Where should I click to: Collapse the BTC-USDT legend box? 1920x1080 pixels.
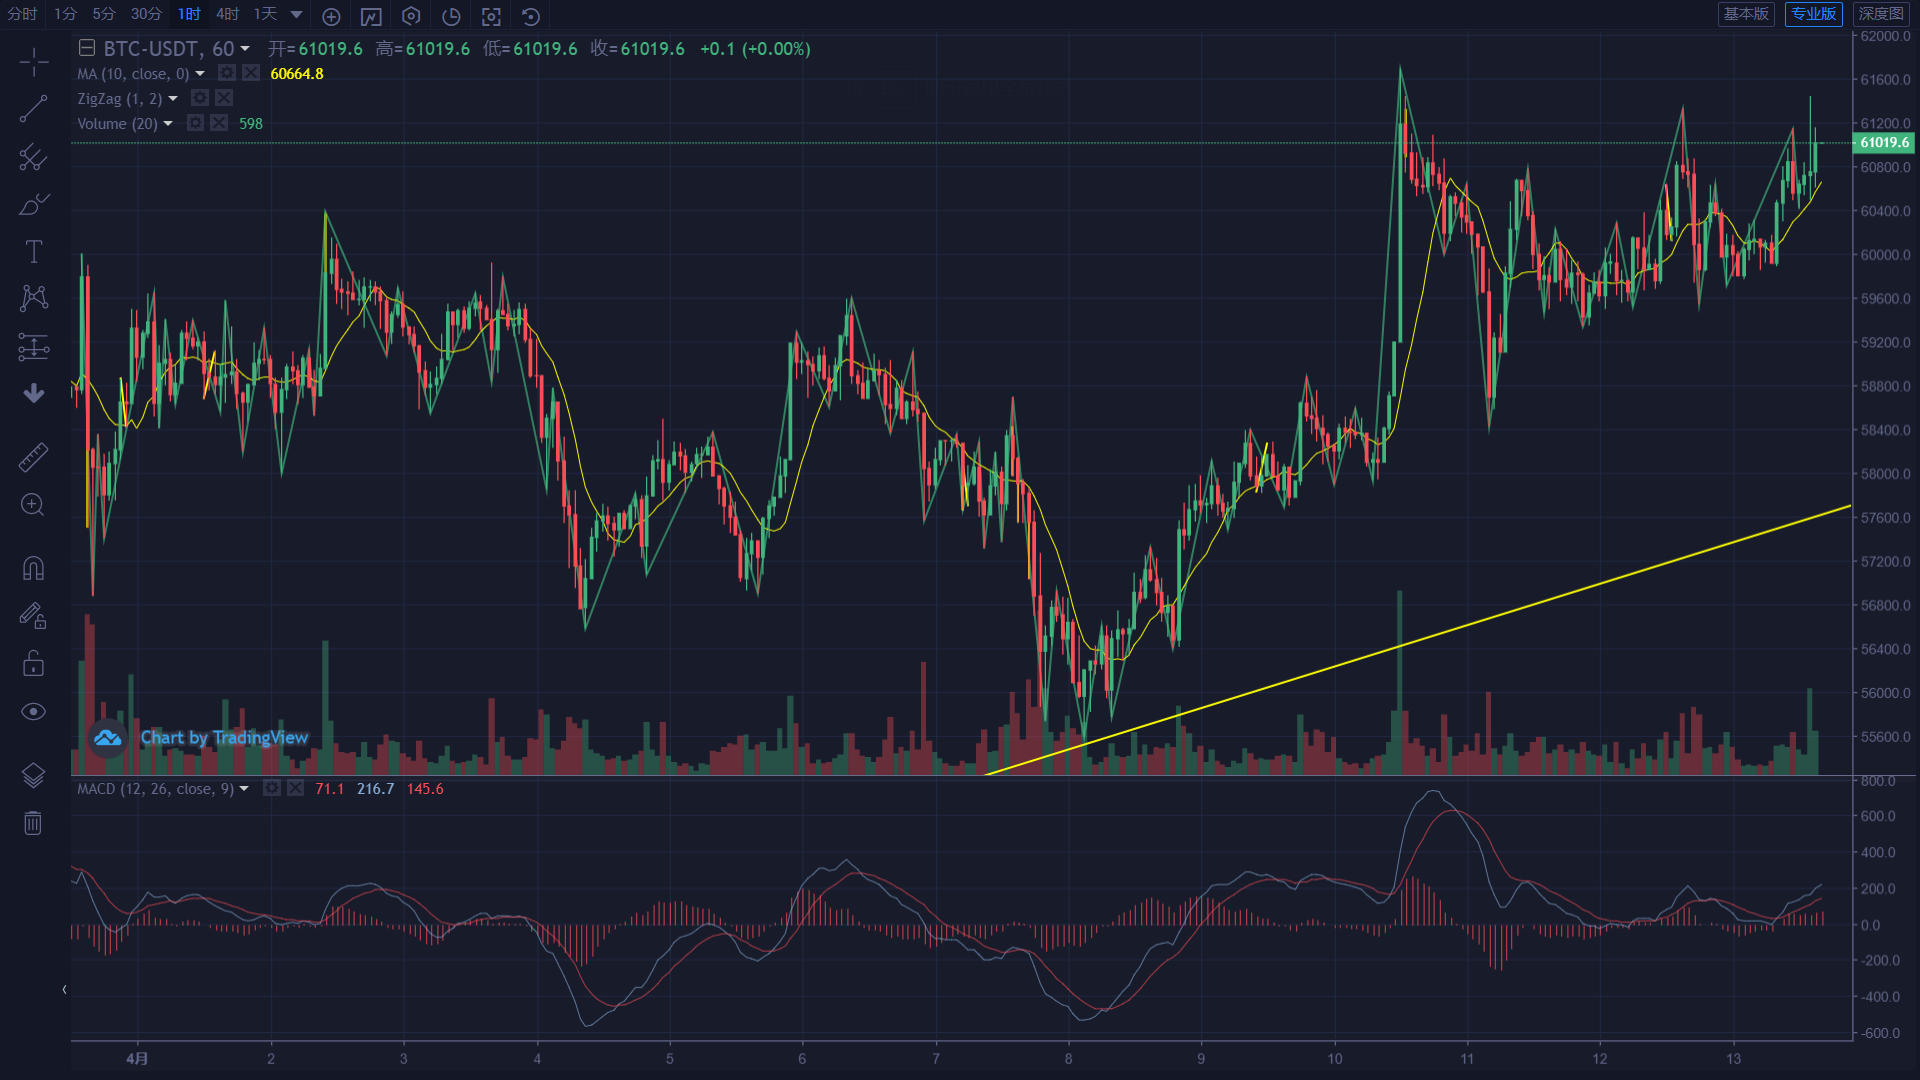pos(87,48)
